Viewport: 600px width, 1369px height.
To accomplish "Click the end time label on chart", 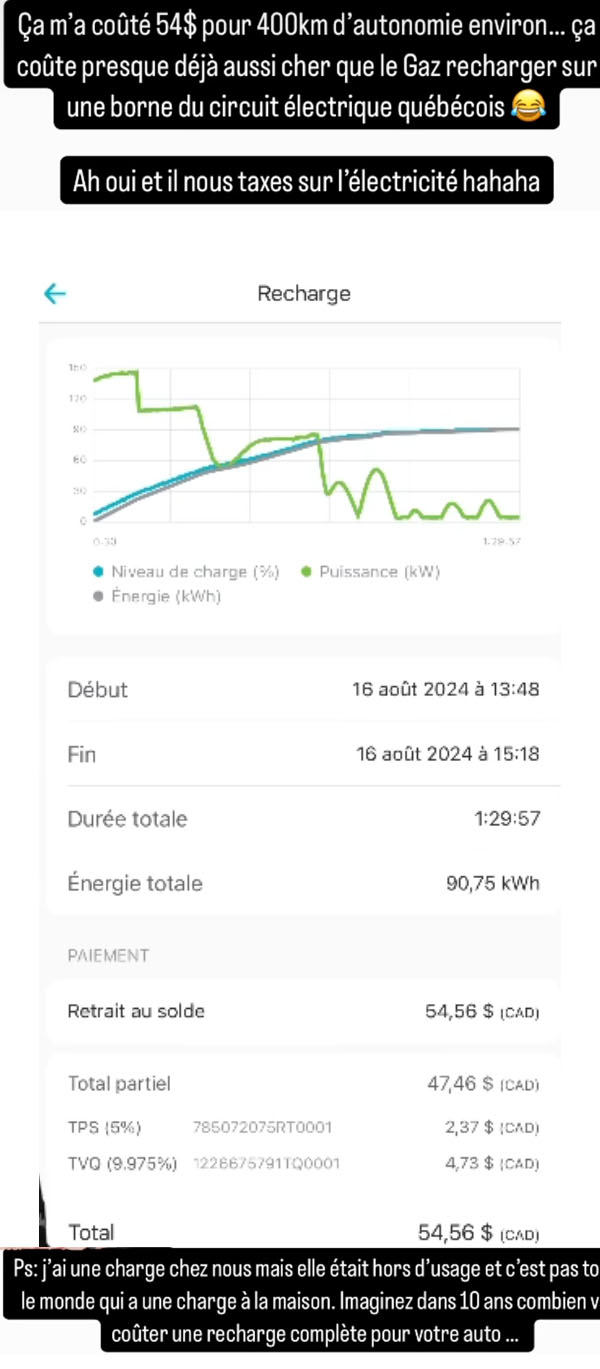I will 500,541.
